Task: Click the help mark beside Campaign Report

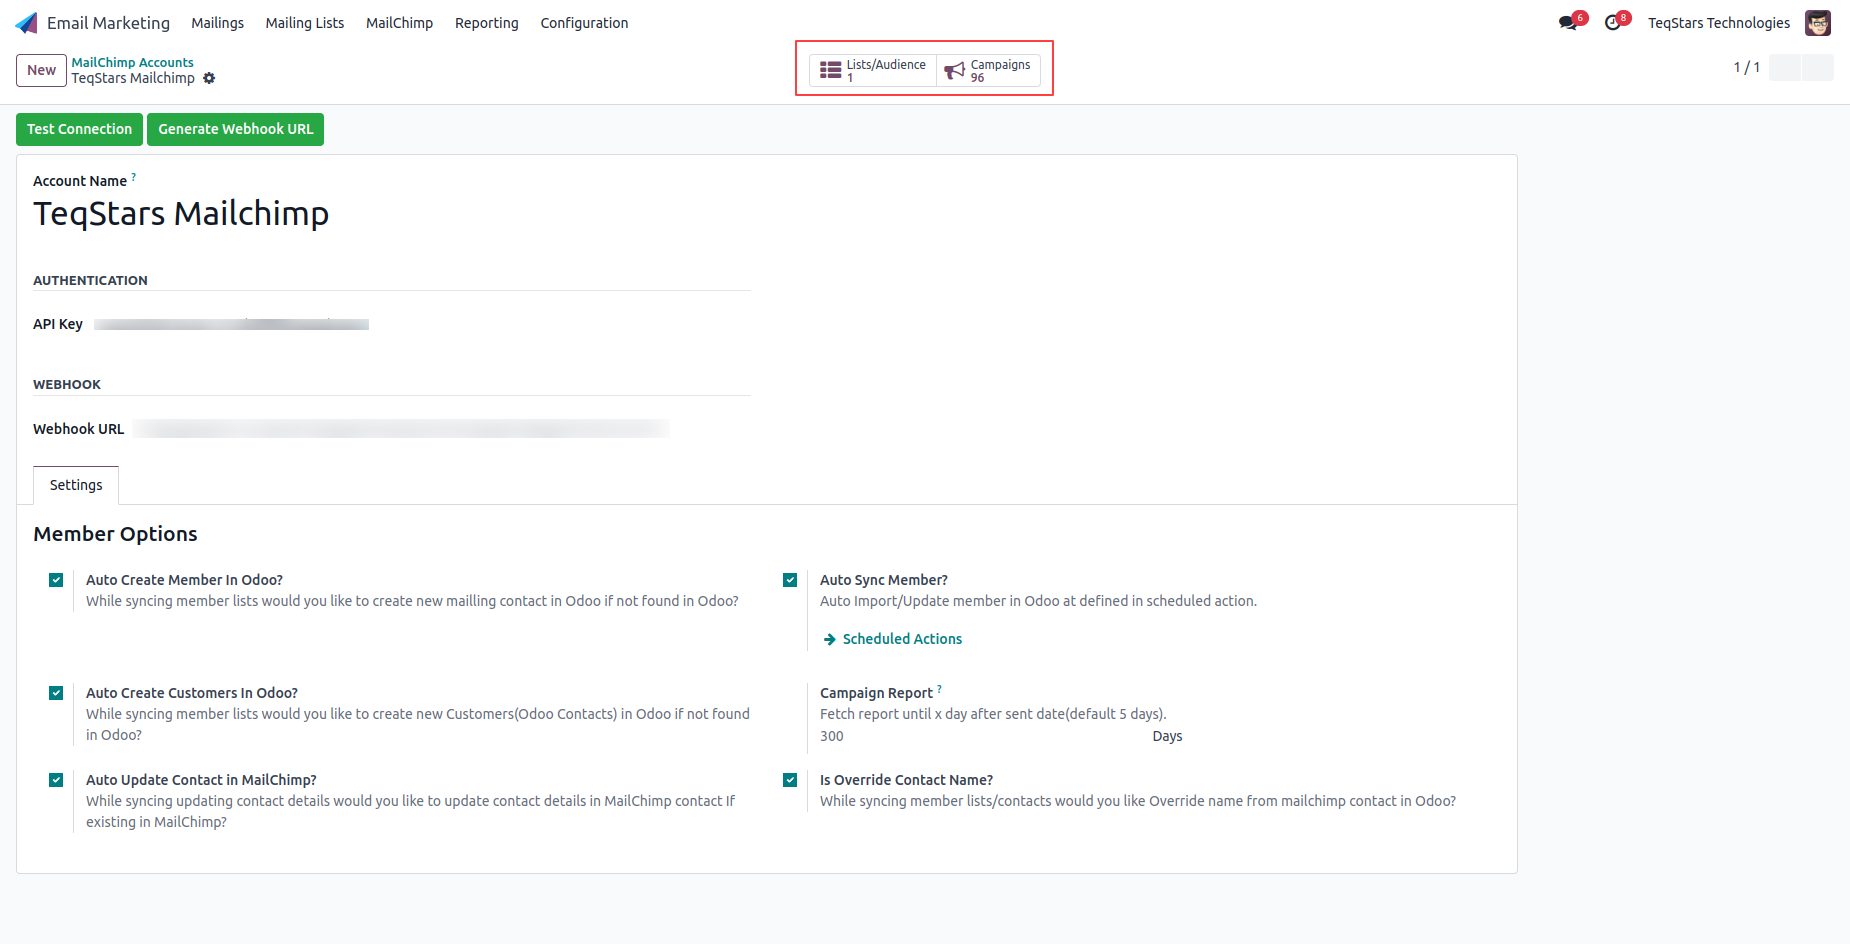Action: point(939,689)
